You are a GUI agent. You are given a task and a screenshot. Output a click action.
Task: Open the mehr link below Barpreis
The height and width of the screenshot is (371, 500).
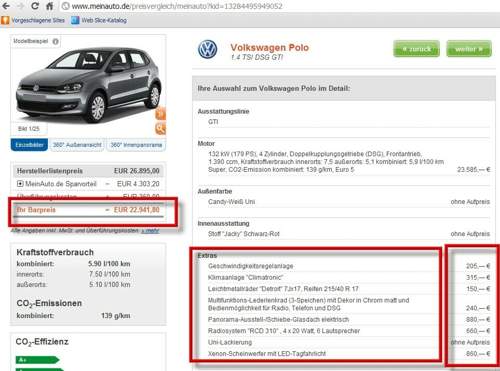pyautogui.click(x=150, y=230)
